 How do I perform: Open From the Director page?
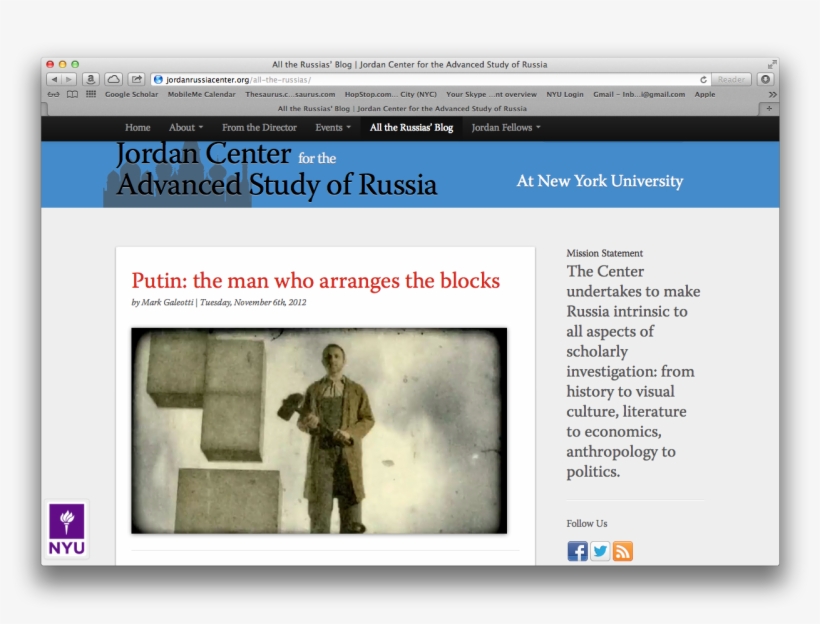tap(259, 128)
